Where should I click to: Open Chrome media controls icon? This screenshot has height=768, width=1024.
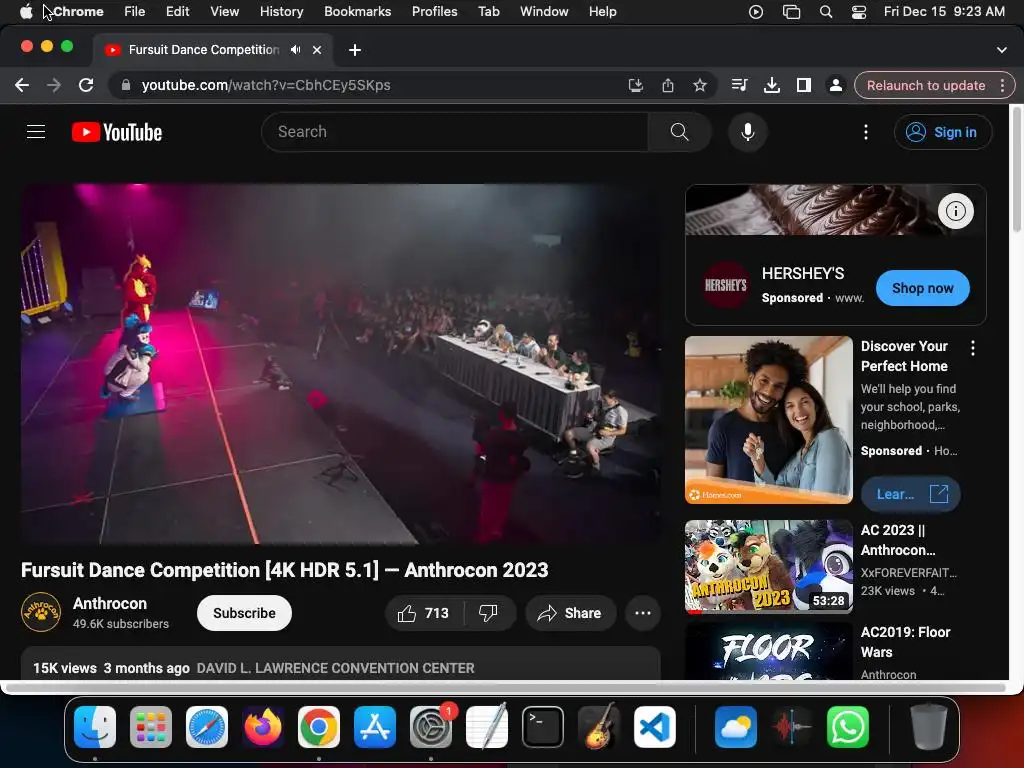pos(739,85)
